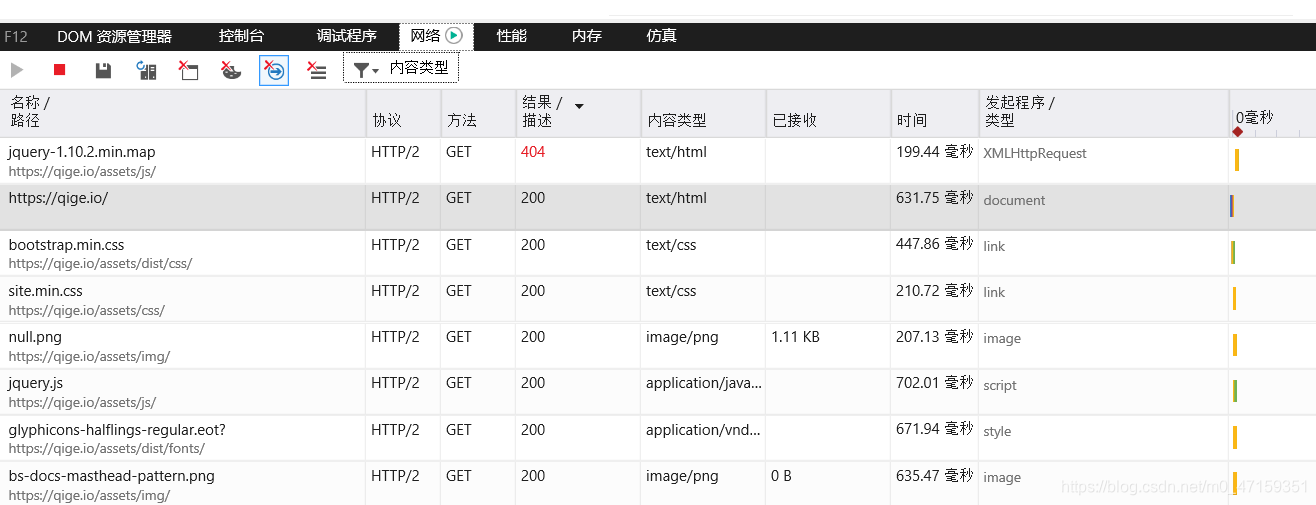Switch to the 调试程序 tab
Screen dimensions: 1316x505
pyautogui.click(x=347, y=36)
